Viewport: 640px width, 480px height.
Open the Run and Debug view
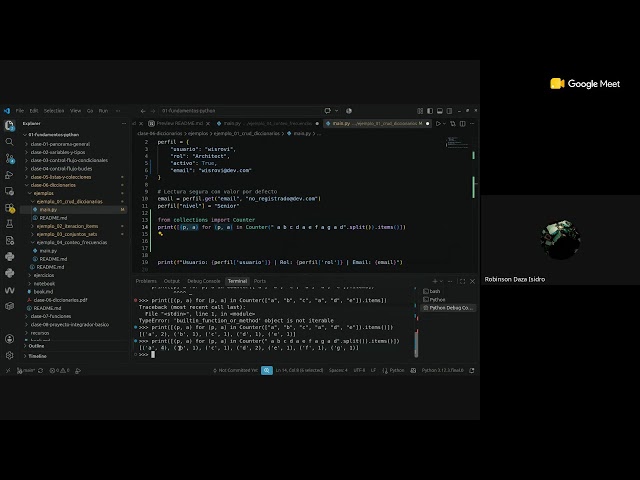pyautogui.click(x=9, y=175)
